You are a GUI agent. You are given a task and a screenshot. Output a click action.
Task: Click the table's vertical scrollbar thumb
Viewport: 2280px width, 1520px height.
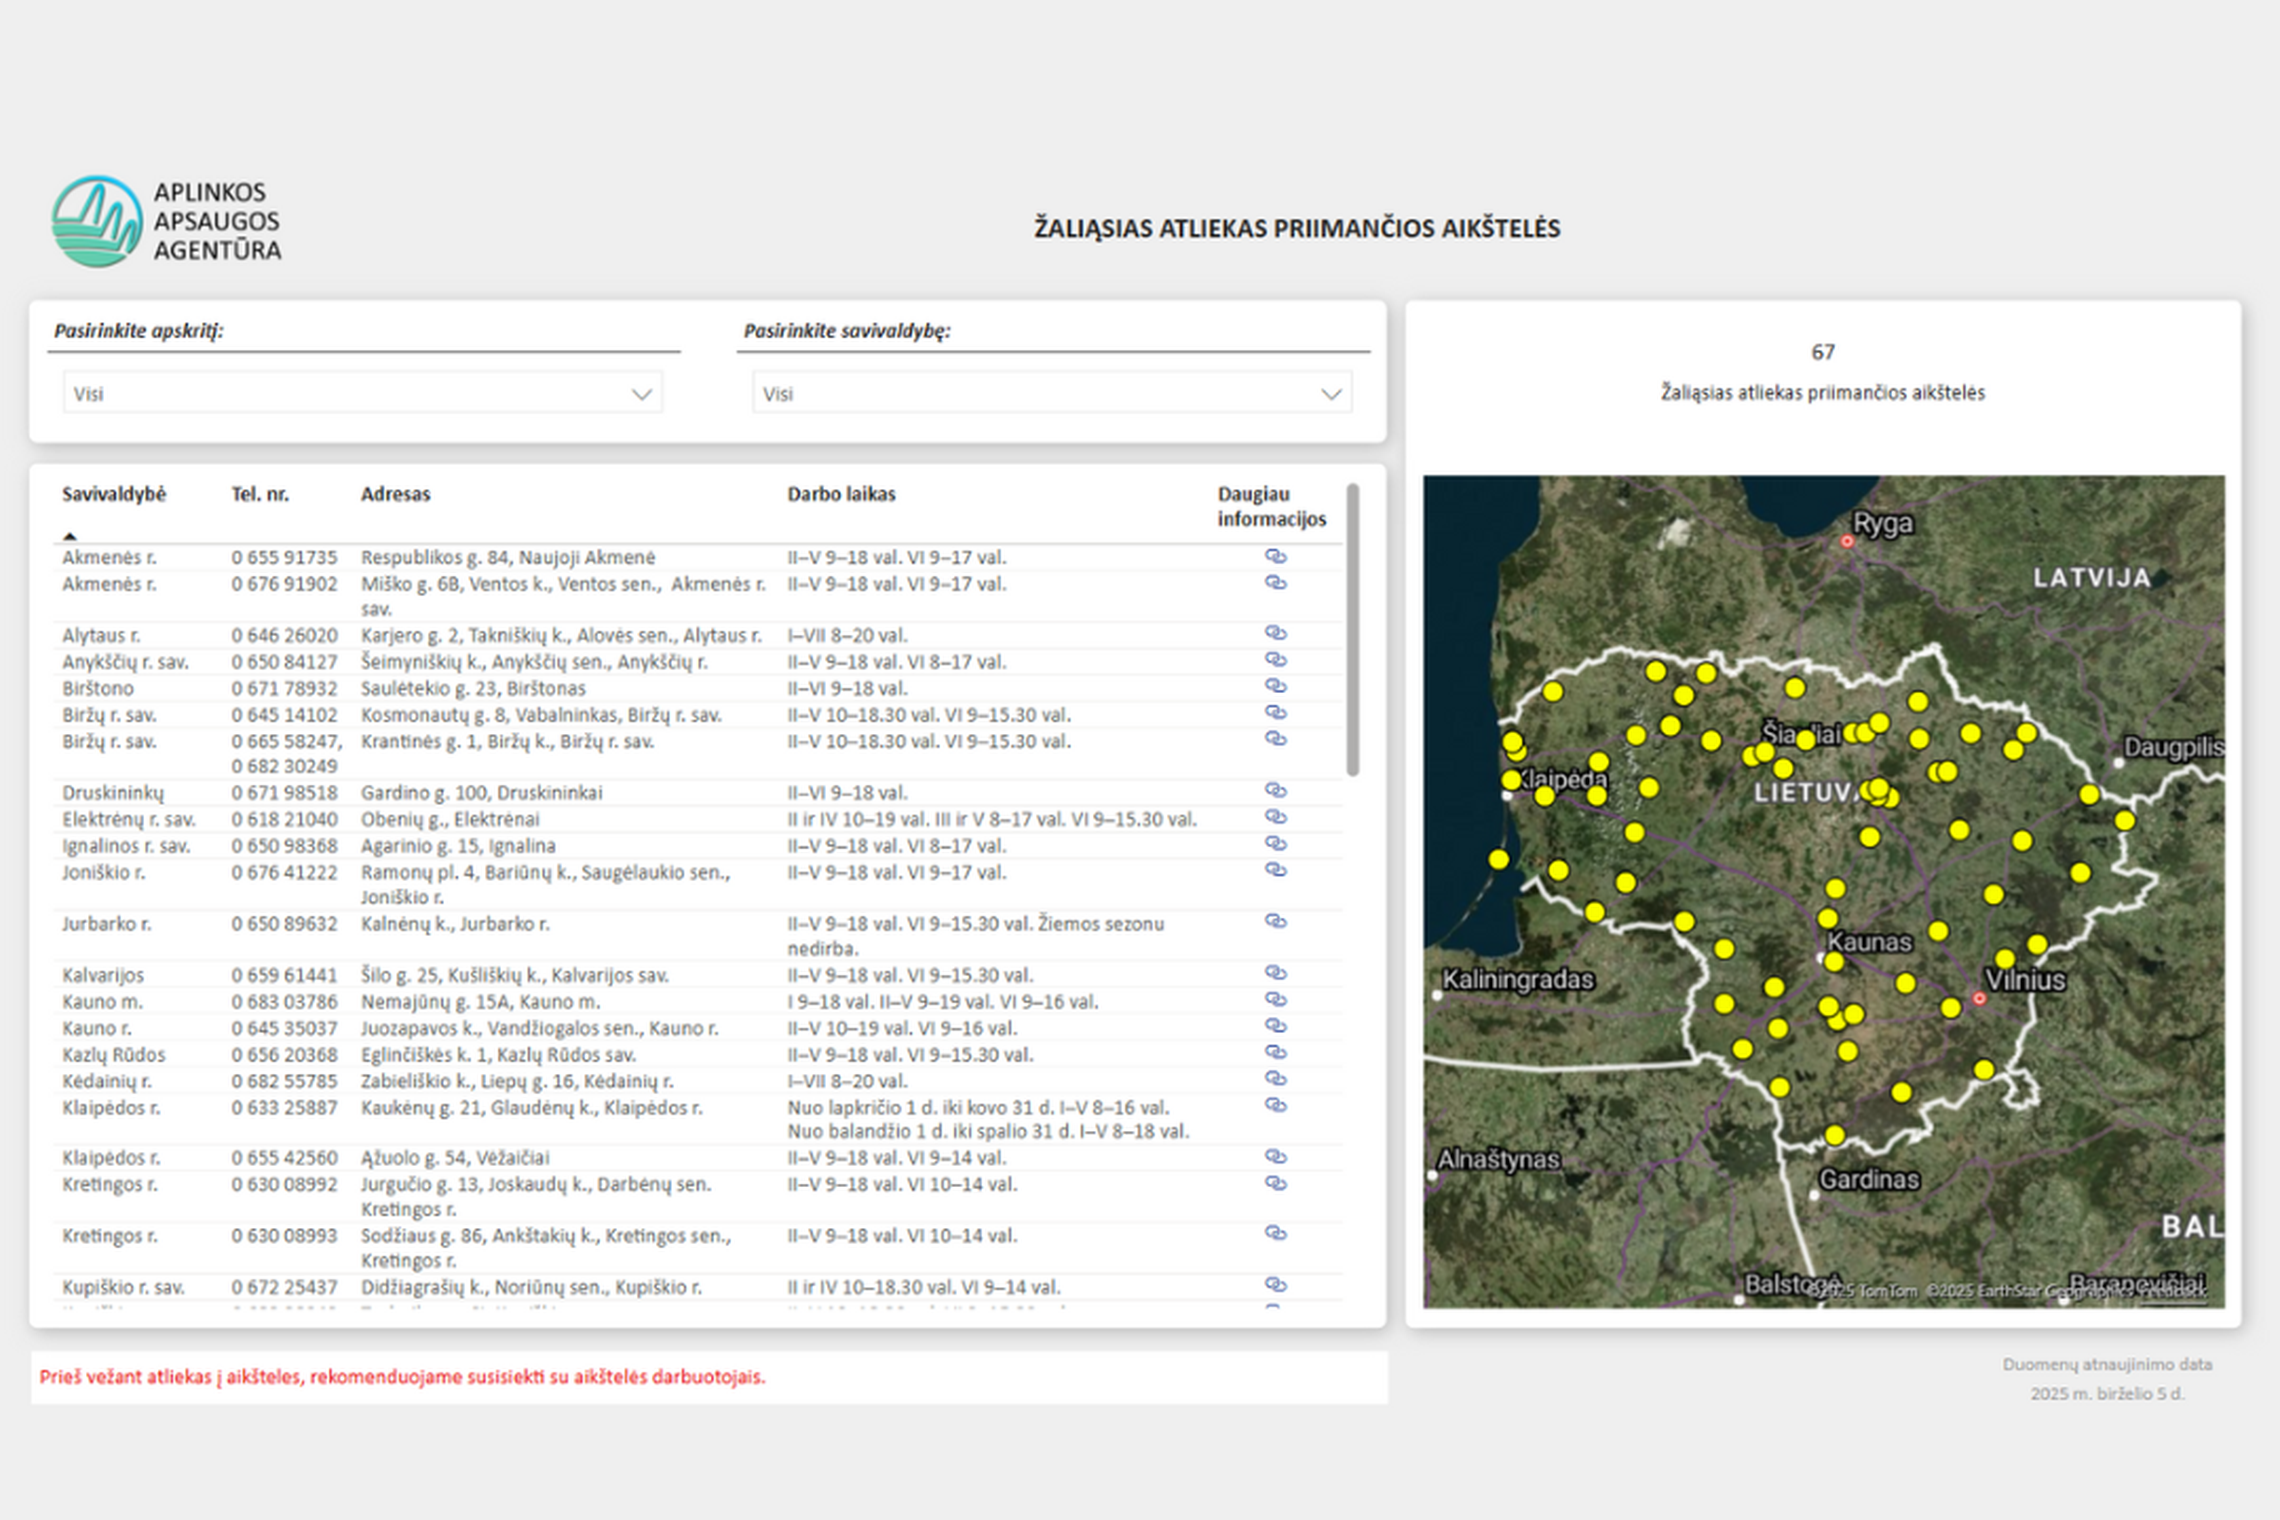(x=1352, y=630)
